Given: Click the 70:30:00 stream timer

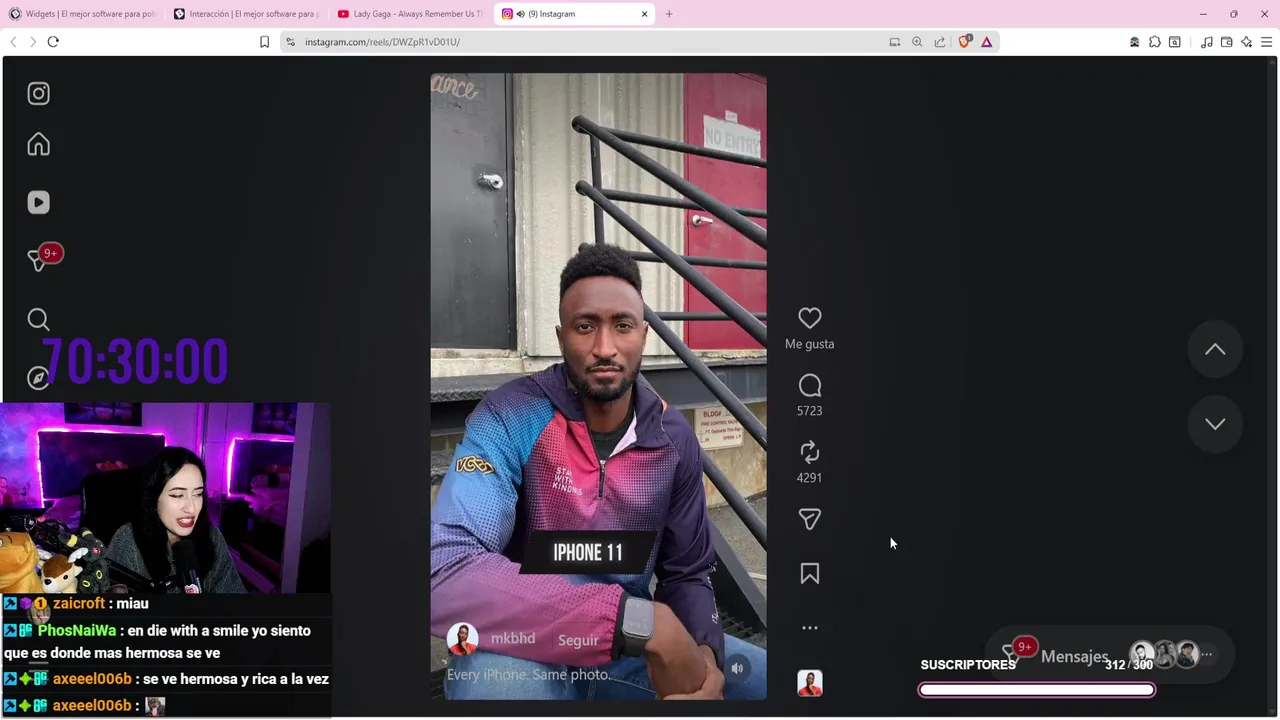Looking at the screenshot, I should pos(134,361).
